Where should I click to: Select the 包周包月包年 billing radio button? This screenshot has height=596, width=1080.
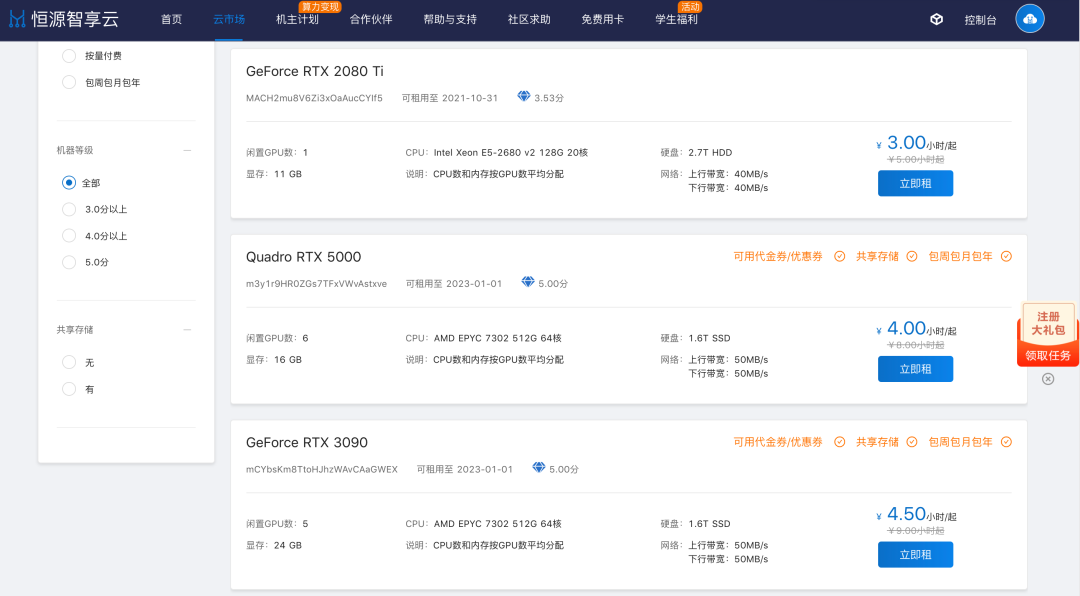click(x=69, y=82)
